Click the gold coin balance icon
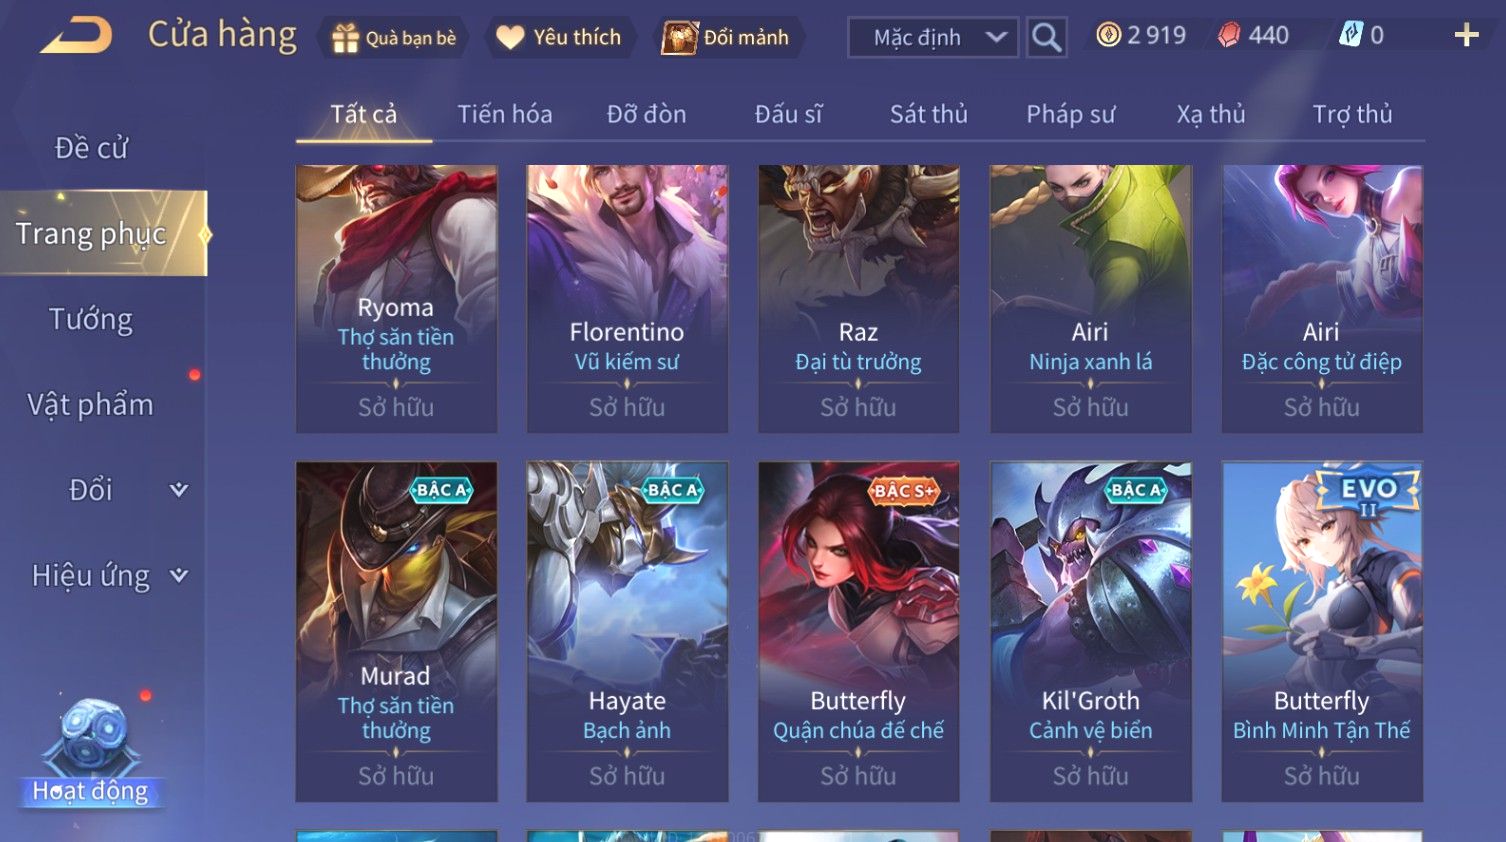1506x842 pixels. coord(1108,35)
